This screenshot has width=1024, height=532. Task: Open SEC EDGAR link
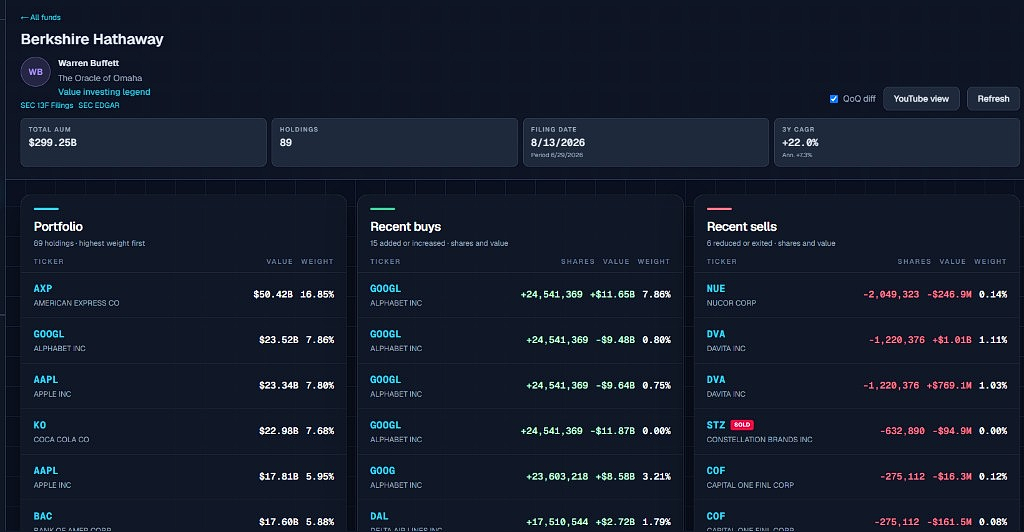pyautogui.click(x=99, y=105)
